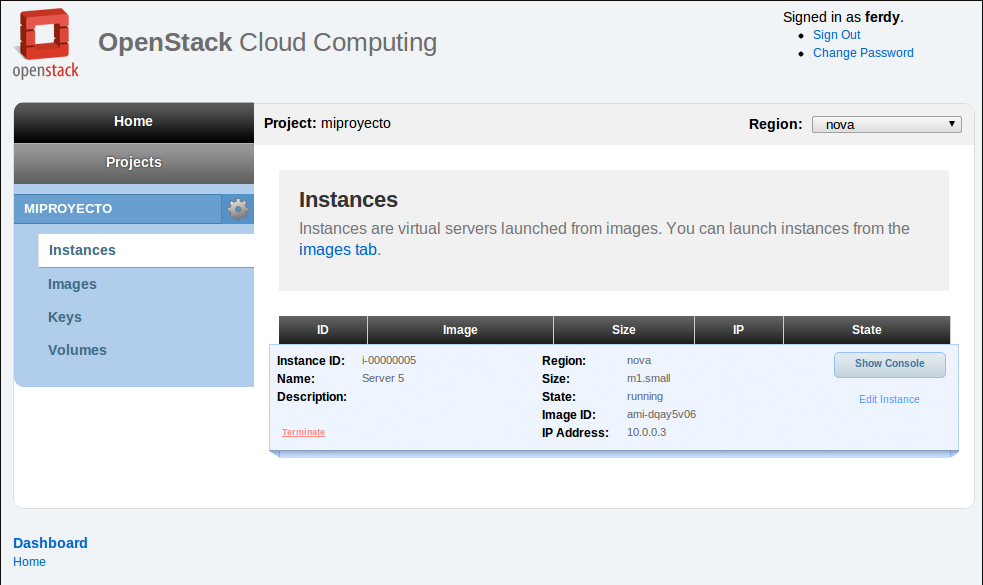Follow the images tab link
This screenshot has height=585, width=983.
[x=338, y=250]
